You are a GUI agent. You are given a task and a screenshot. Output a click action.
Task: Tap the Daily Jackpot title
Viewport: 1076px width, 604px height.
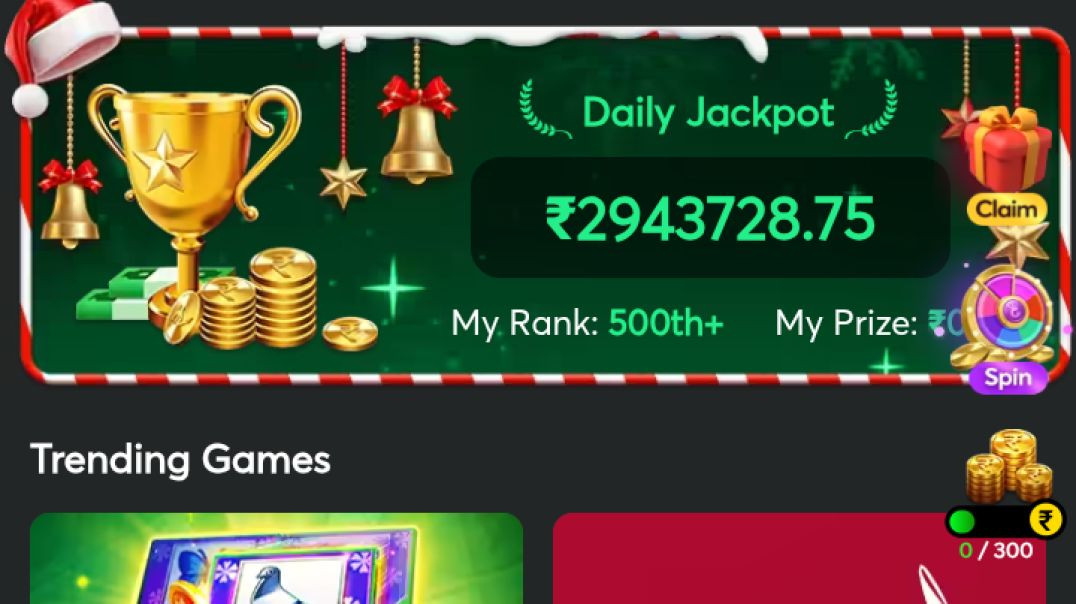[x=708, y=113]
